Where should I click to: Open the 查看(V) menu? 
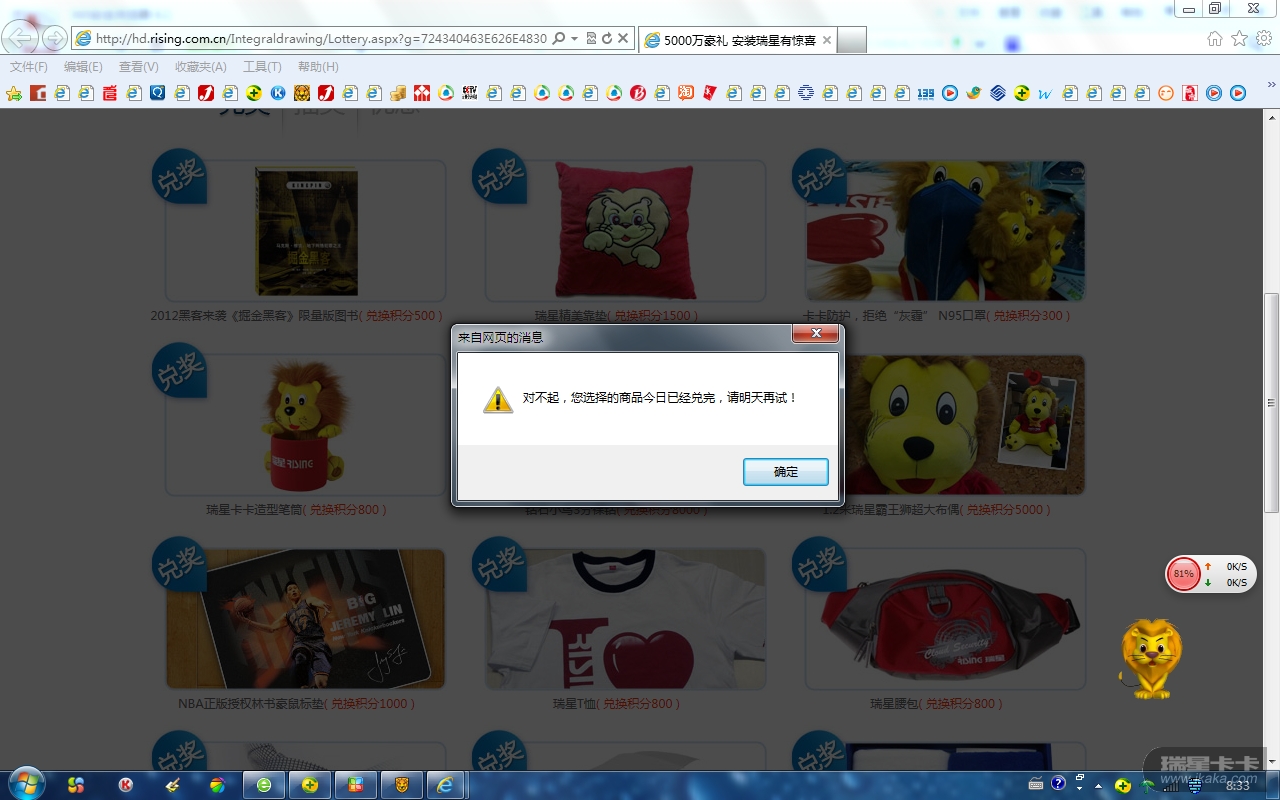138,67
